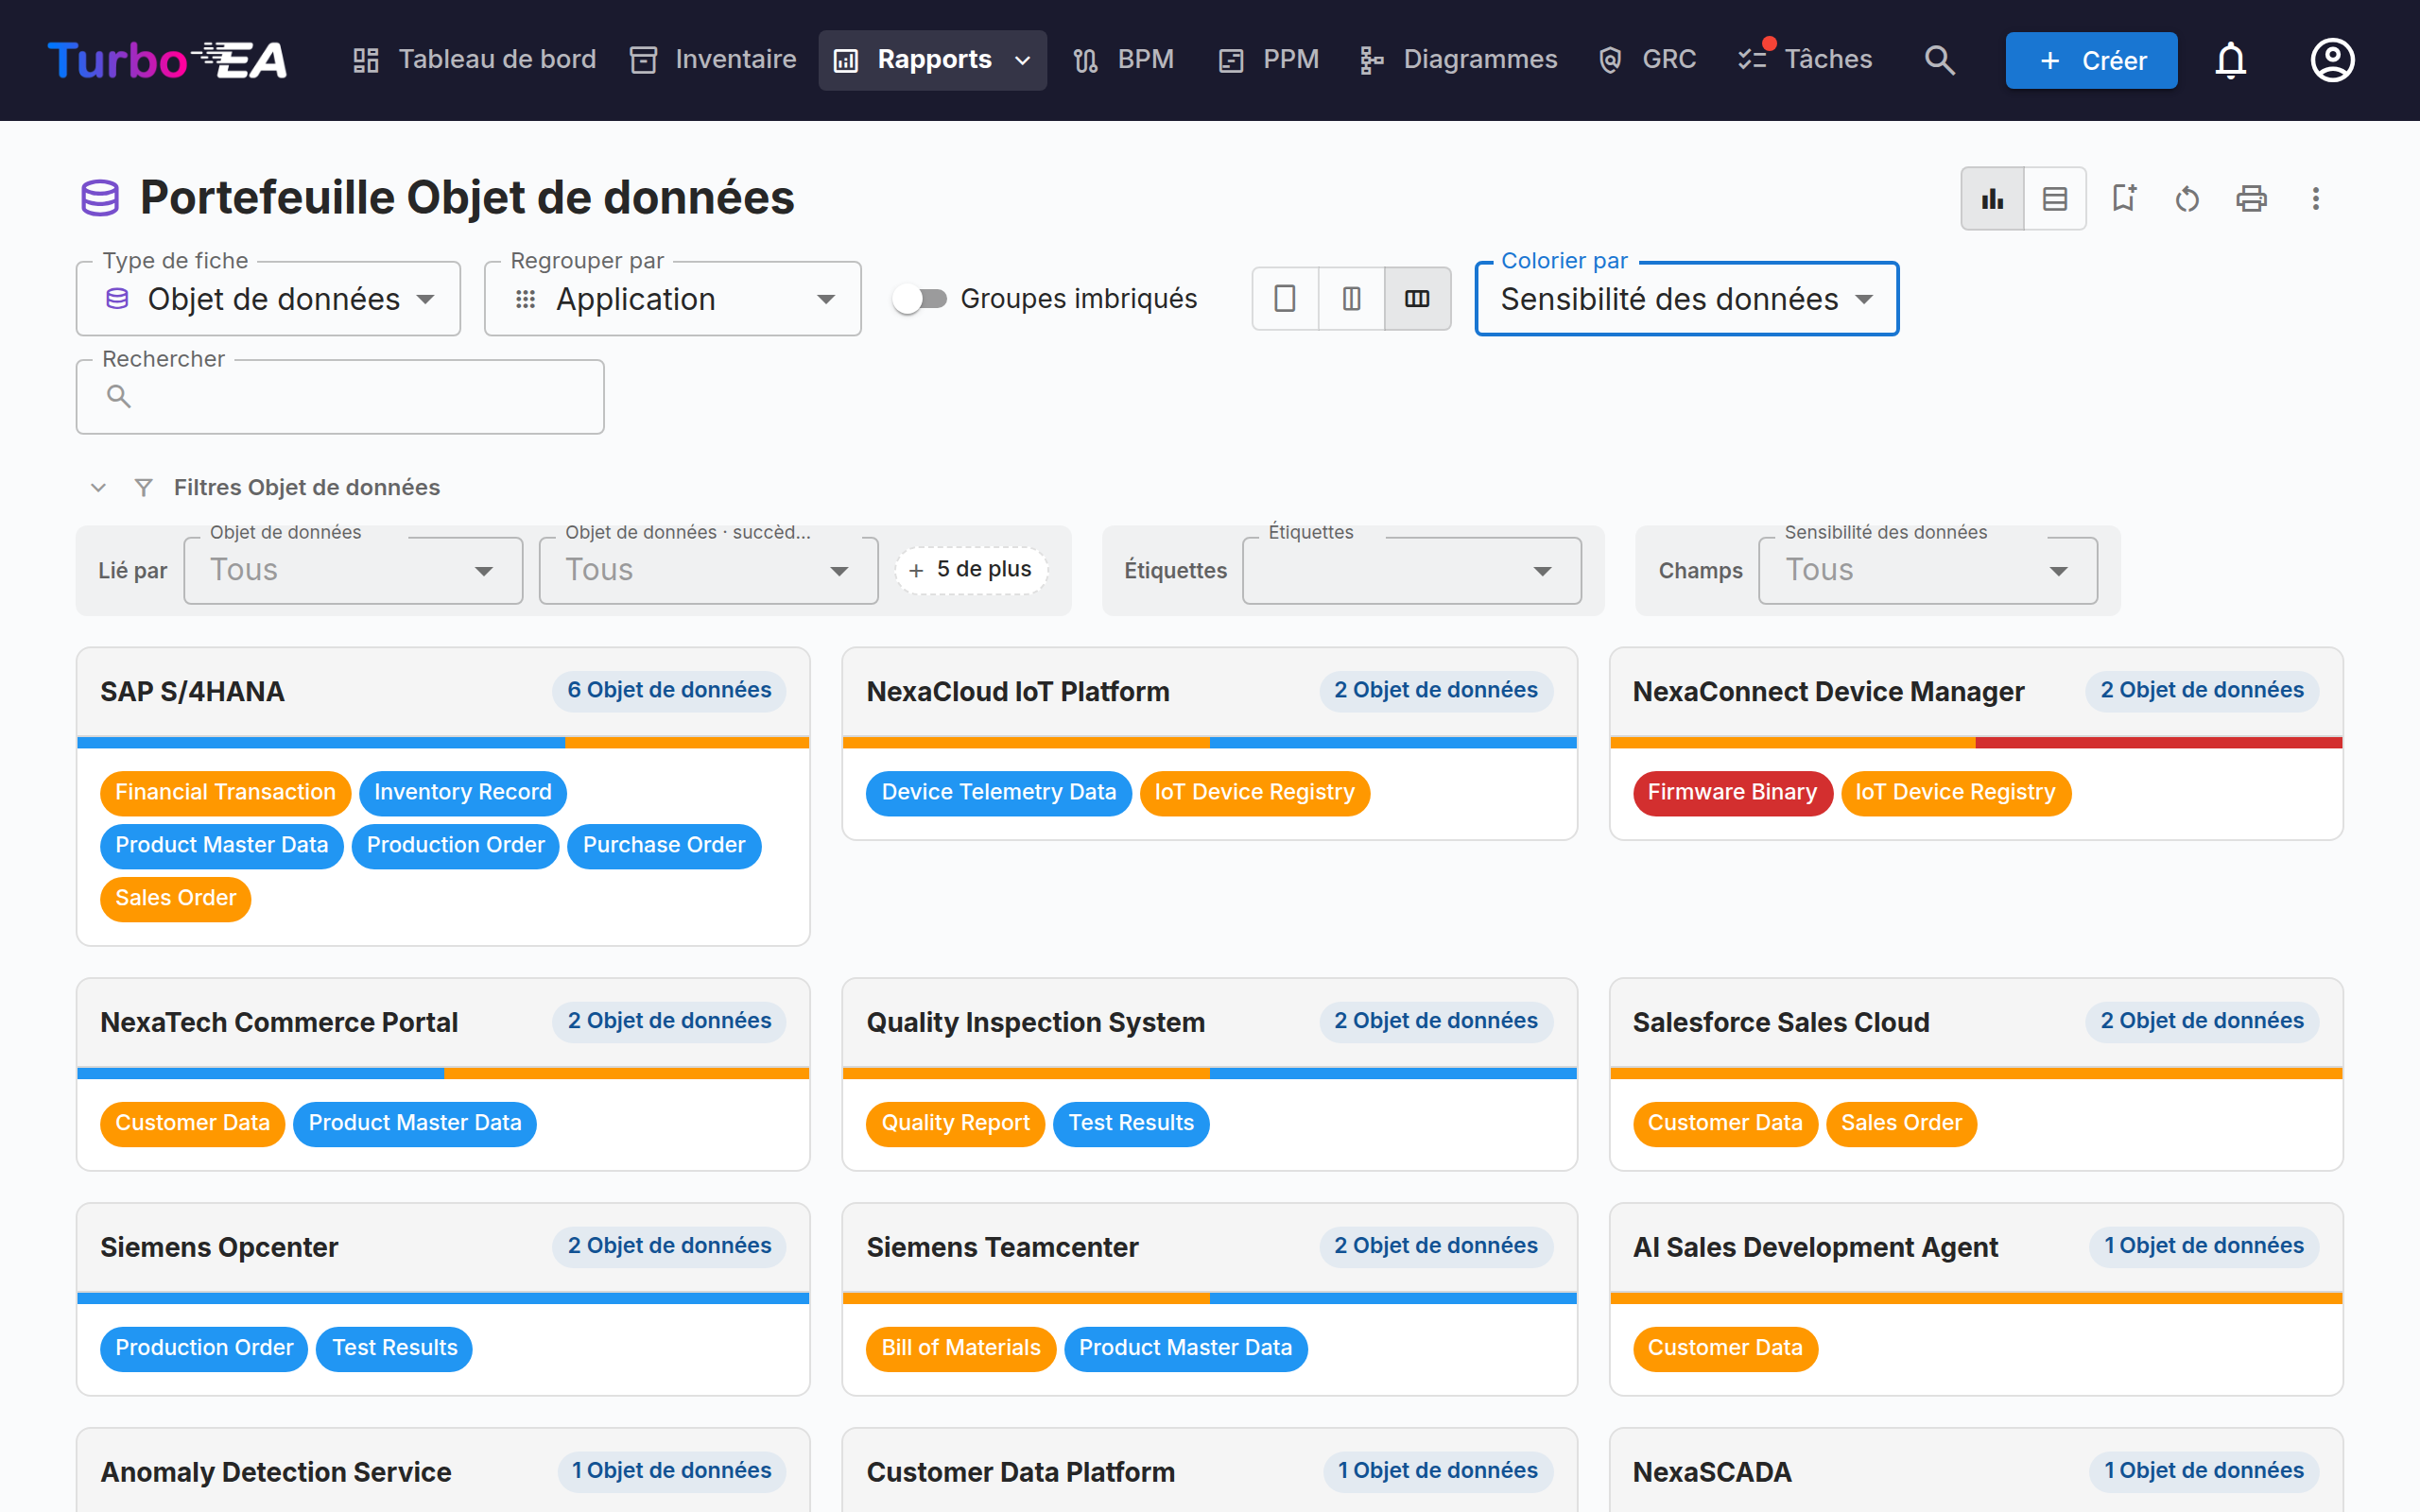Open the BPM section
The image size is (2420, 1512).
[1124, 60]
